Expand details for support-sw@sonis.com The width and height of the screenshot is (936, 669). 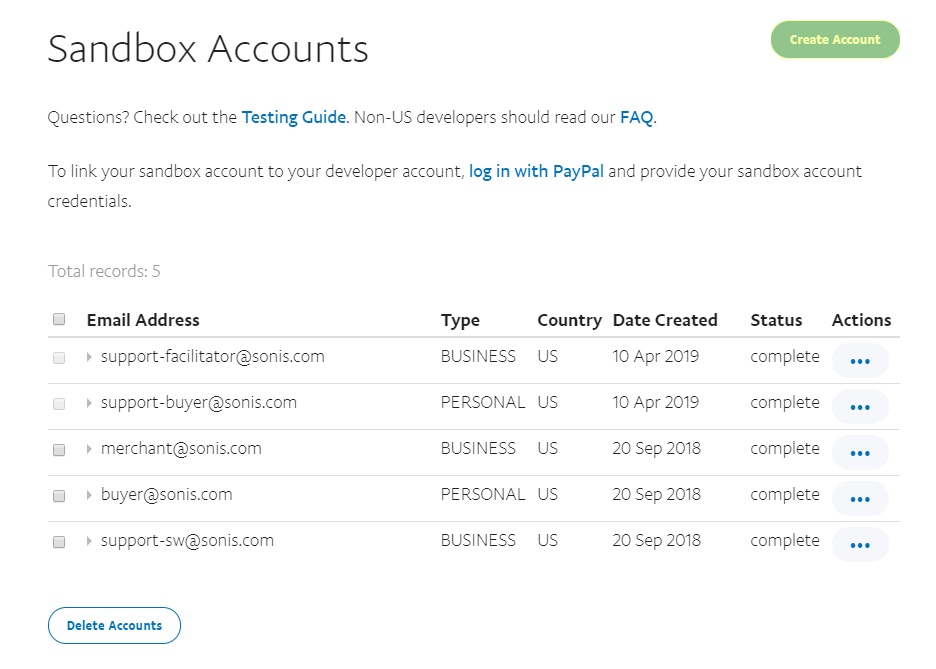click(87, 540)
